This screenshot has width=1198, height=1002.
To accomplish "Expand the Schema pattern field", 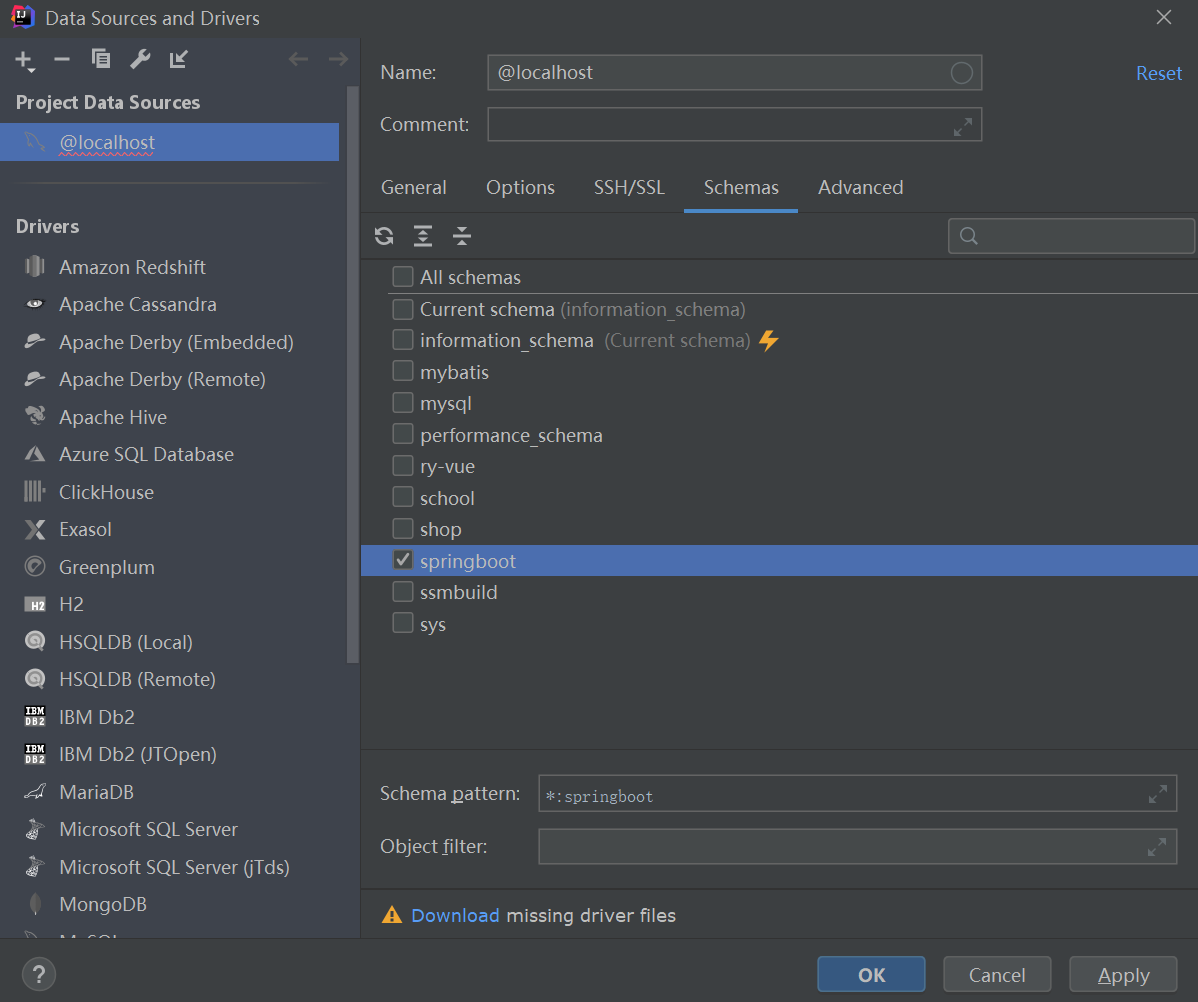I will tap(1158, 794).
